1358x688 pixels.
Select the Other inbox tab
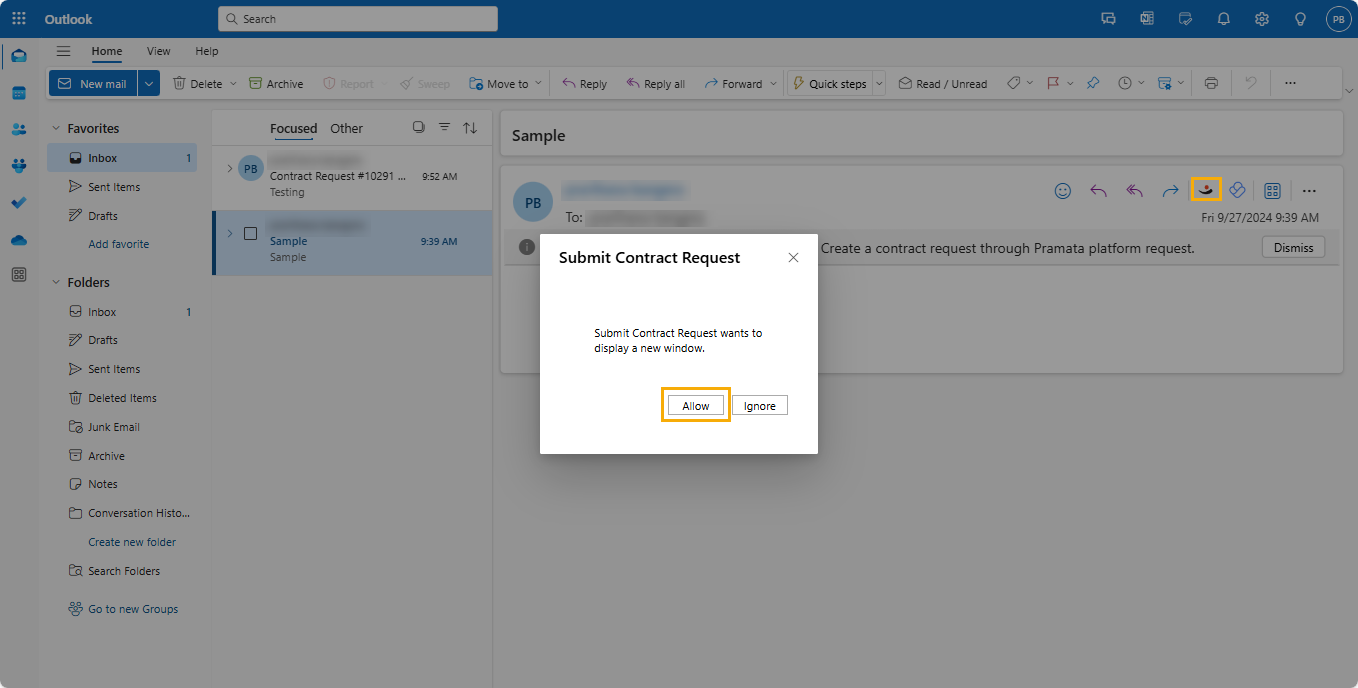tap(347, 128)
